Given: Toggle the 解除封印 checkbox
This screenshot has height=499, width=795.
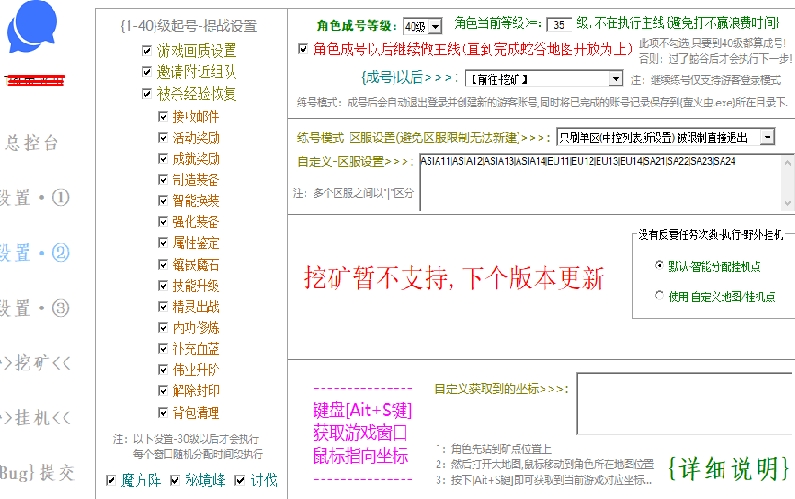Looking at the screenshot, I should [163, 390].
